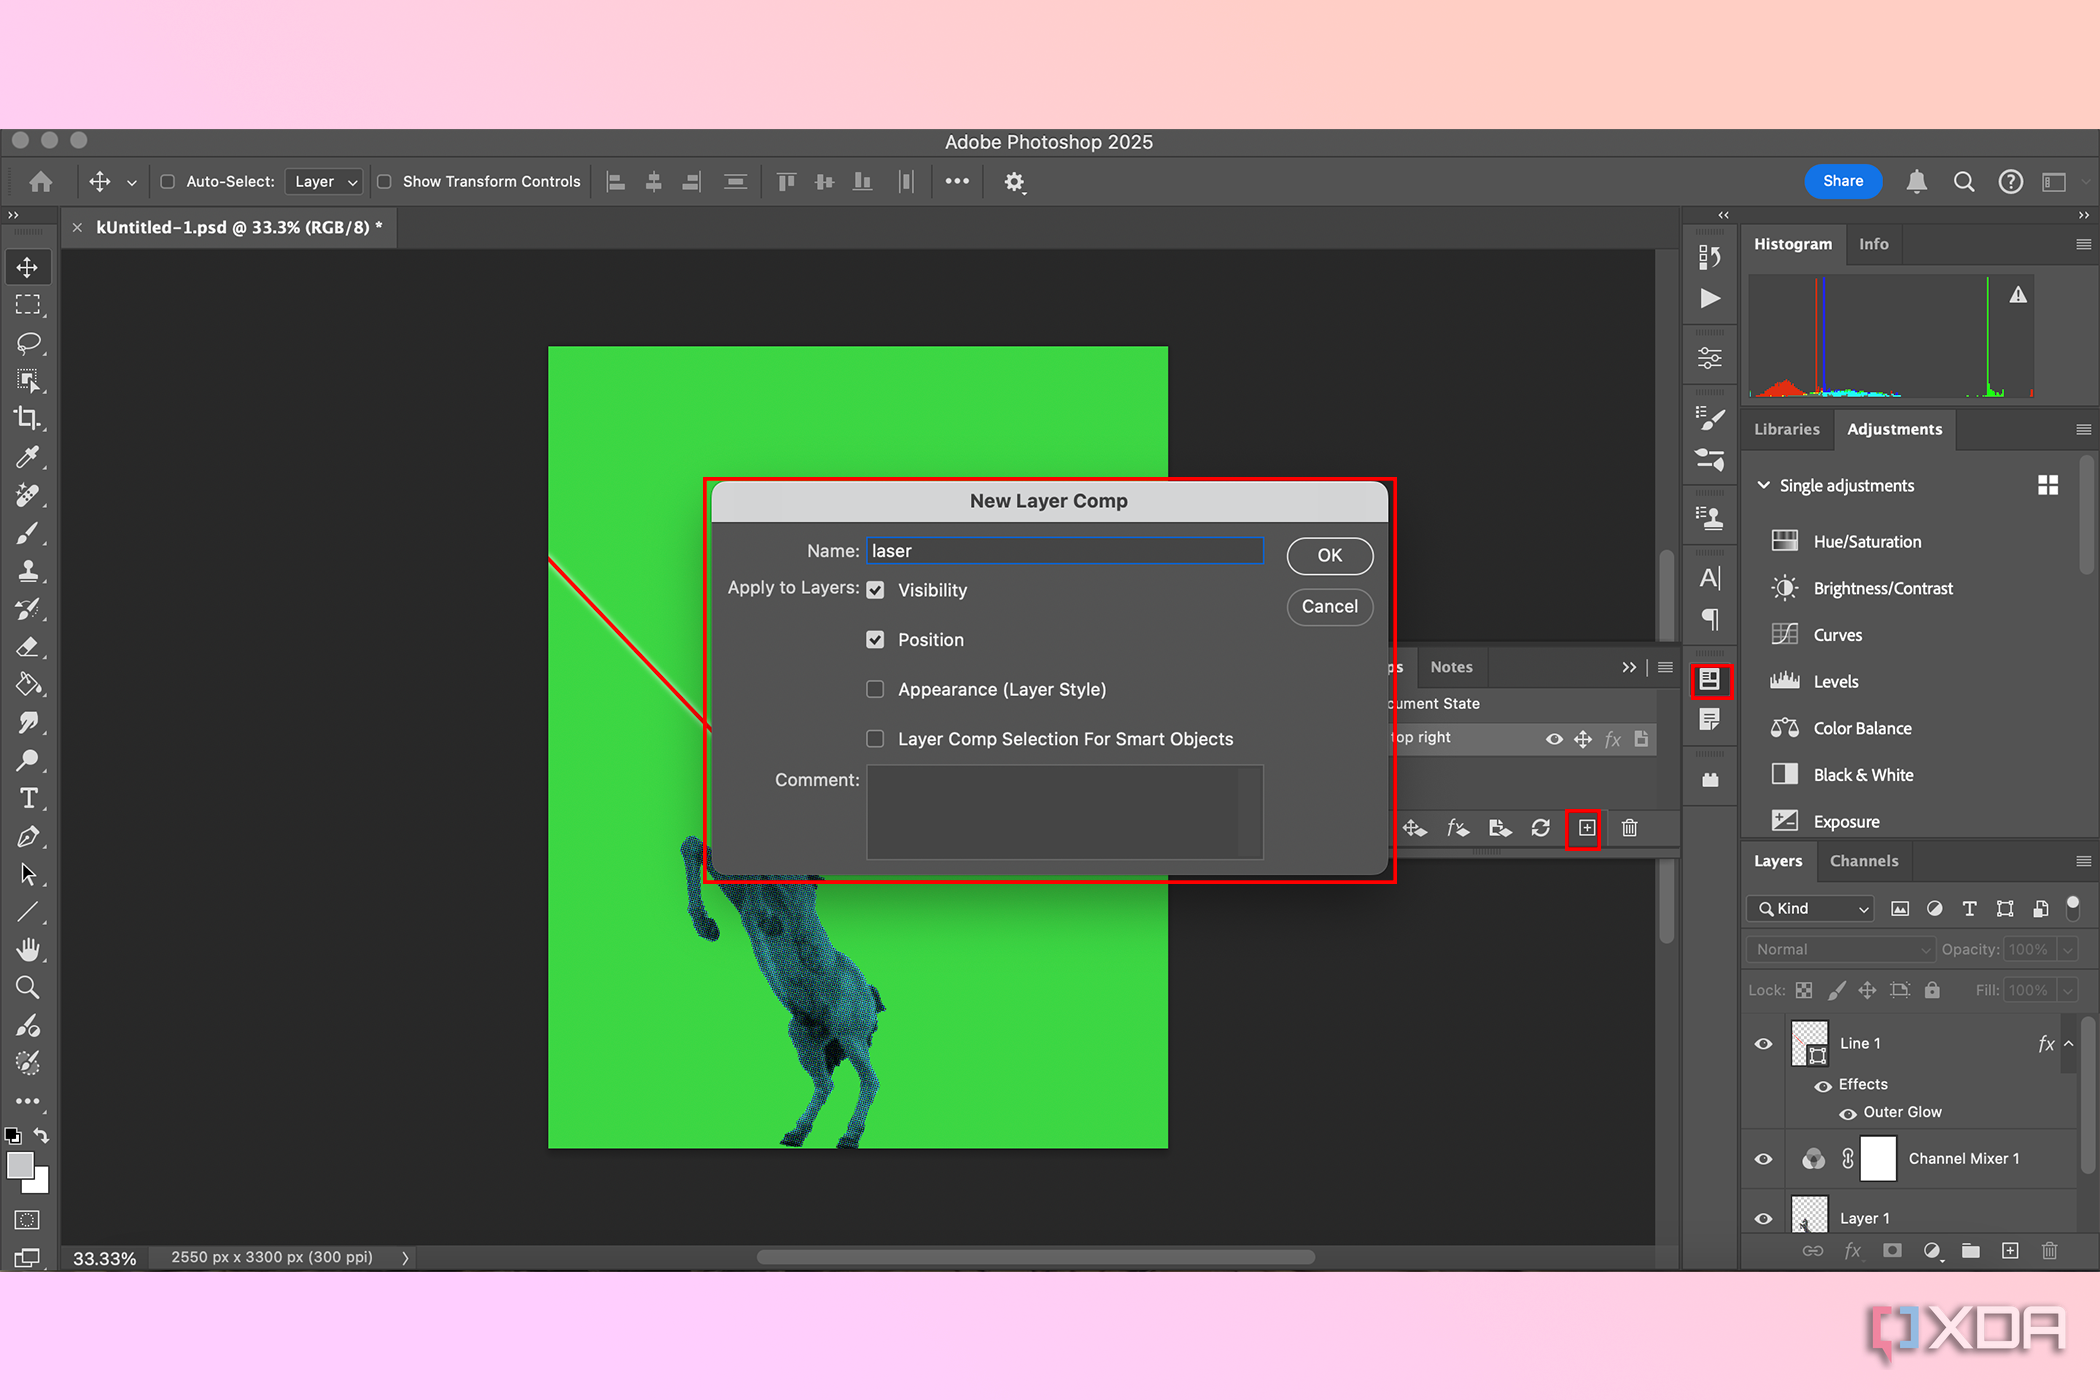
Task: Open more align options (three dots)
Action: point(957,182)
